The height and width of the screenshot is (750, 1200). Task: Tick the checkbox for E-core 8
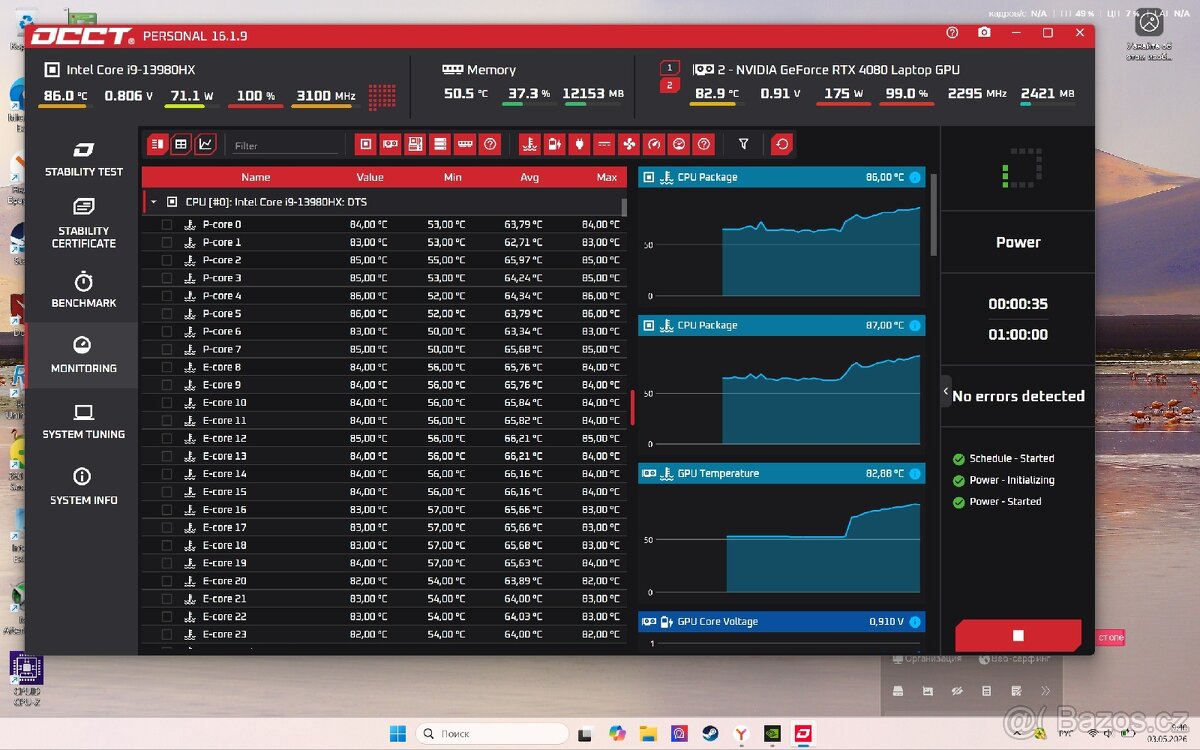[167, 367]
